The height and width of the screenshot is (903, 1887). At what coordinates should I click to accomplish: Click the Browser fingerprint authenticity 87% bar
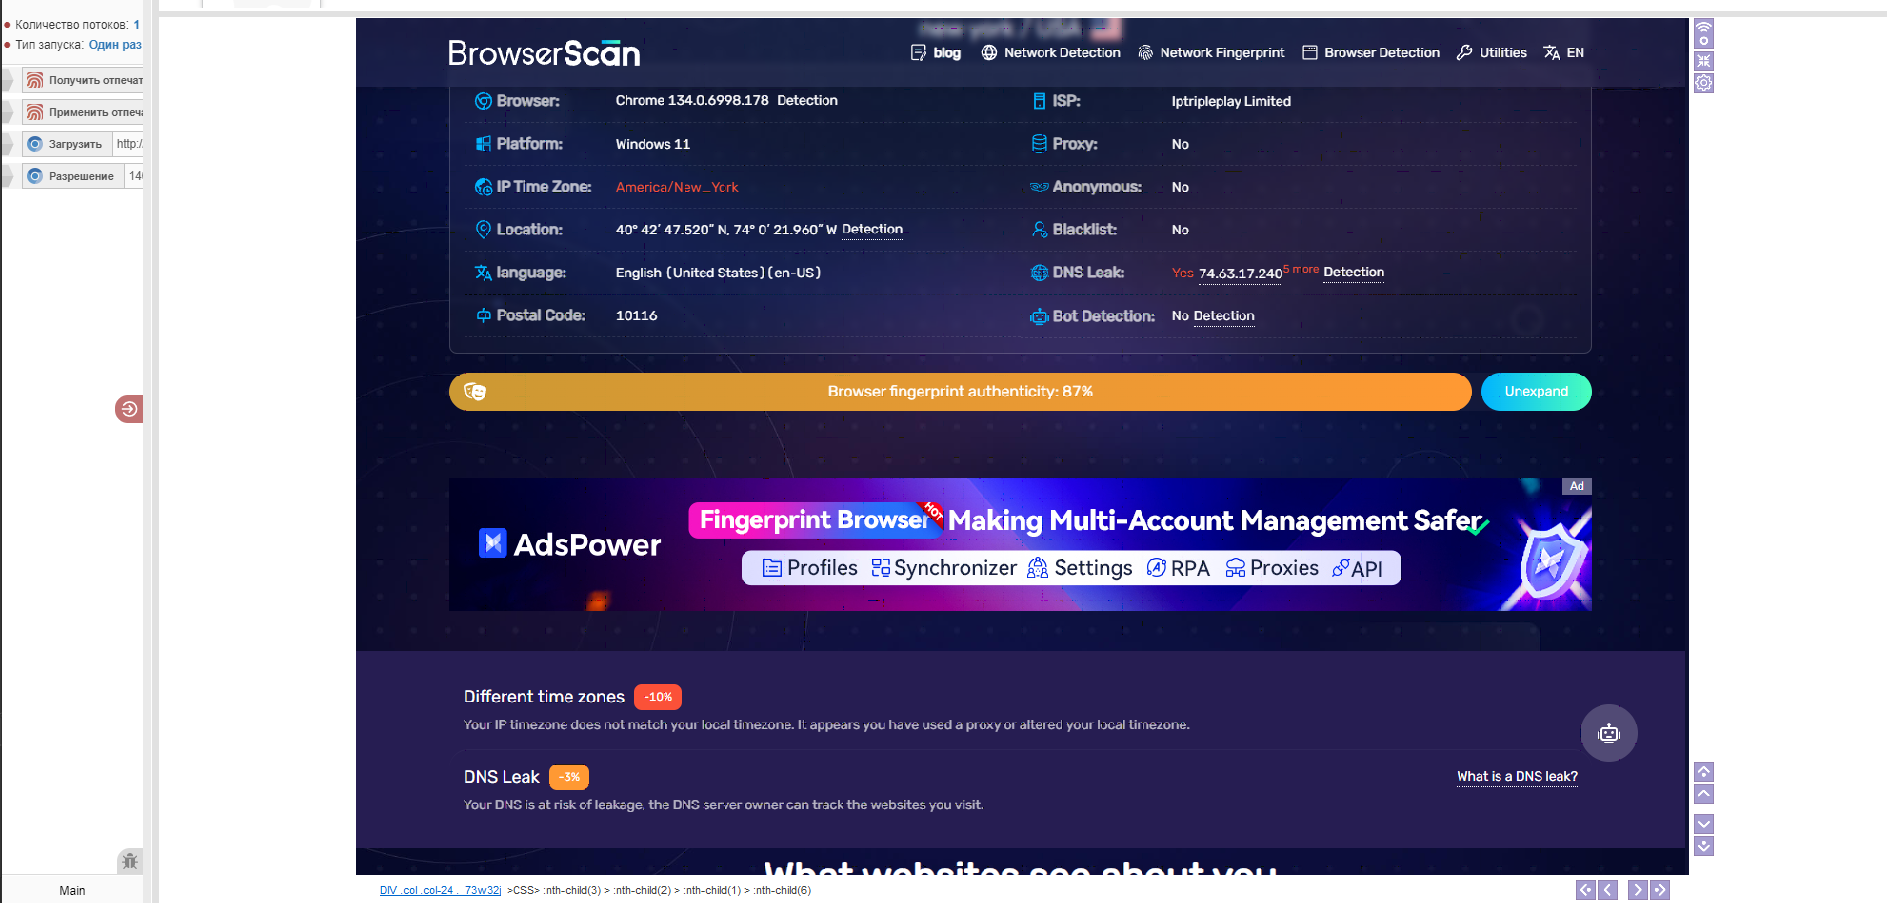tap(959, 392)
